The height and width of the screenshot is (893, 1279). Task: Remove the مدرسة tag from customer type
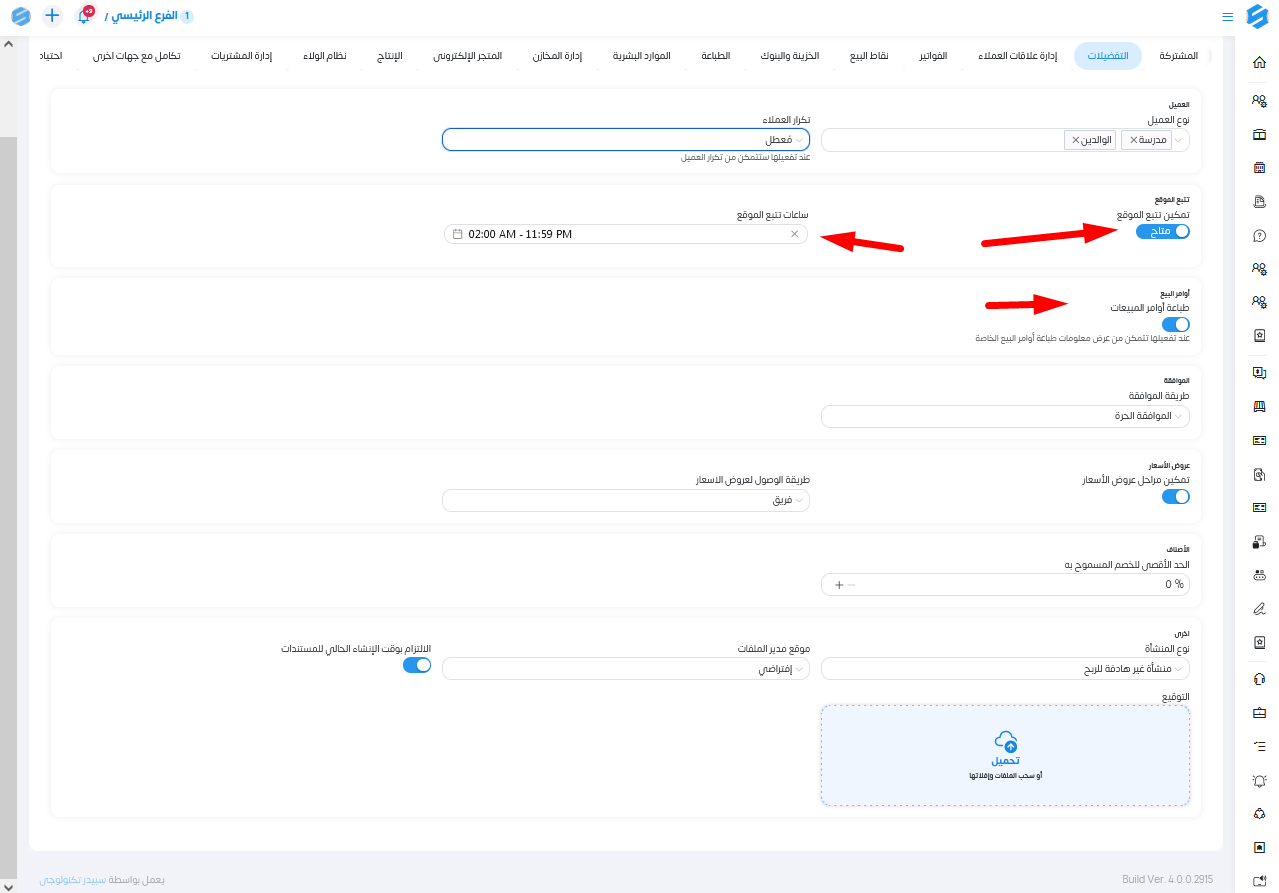tap(1133, 140)
